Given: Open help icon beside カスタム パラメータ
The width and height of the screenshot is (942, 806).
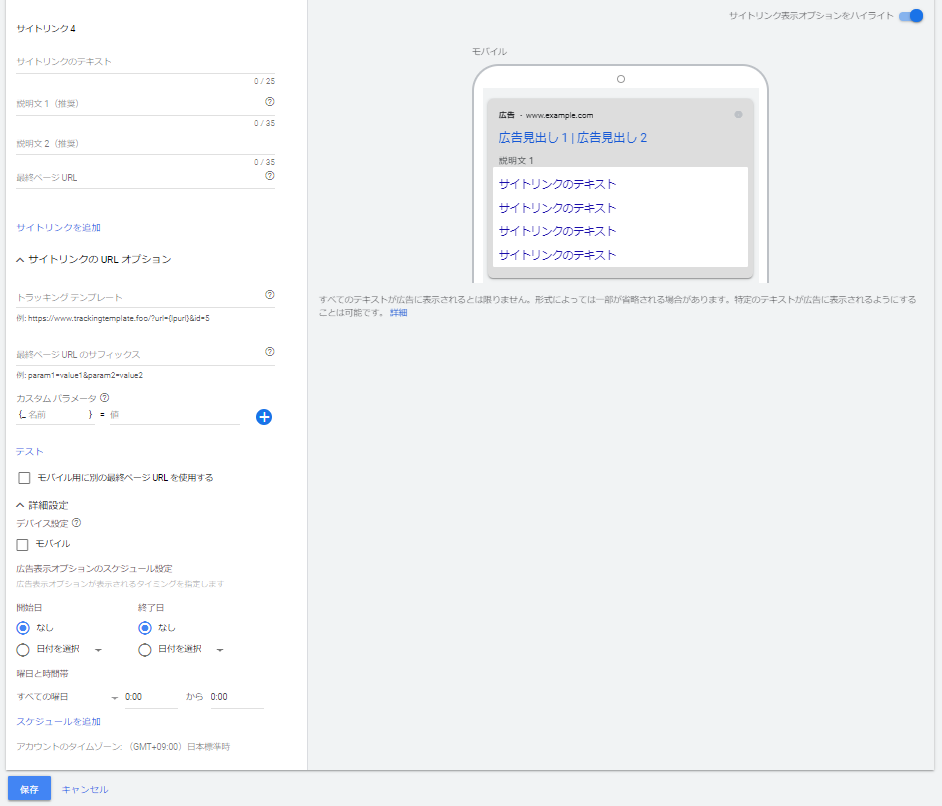Looking at the screenshot, I should 105,398.
